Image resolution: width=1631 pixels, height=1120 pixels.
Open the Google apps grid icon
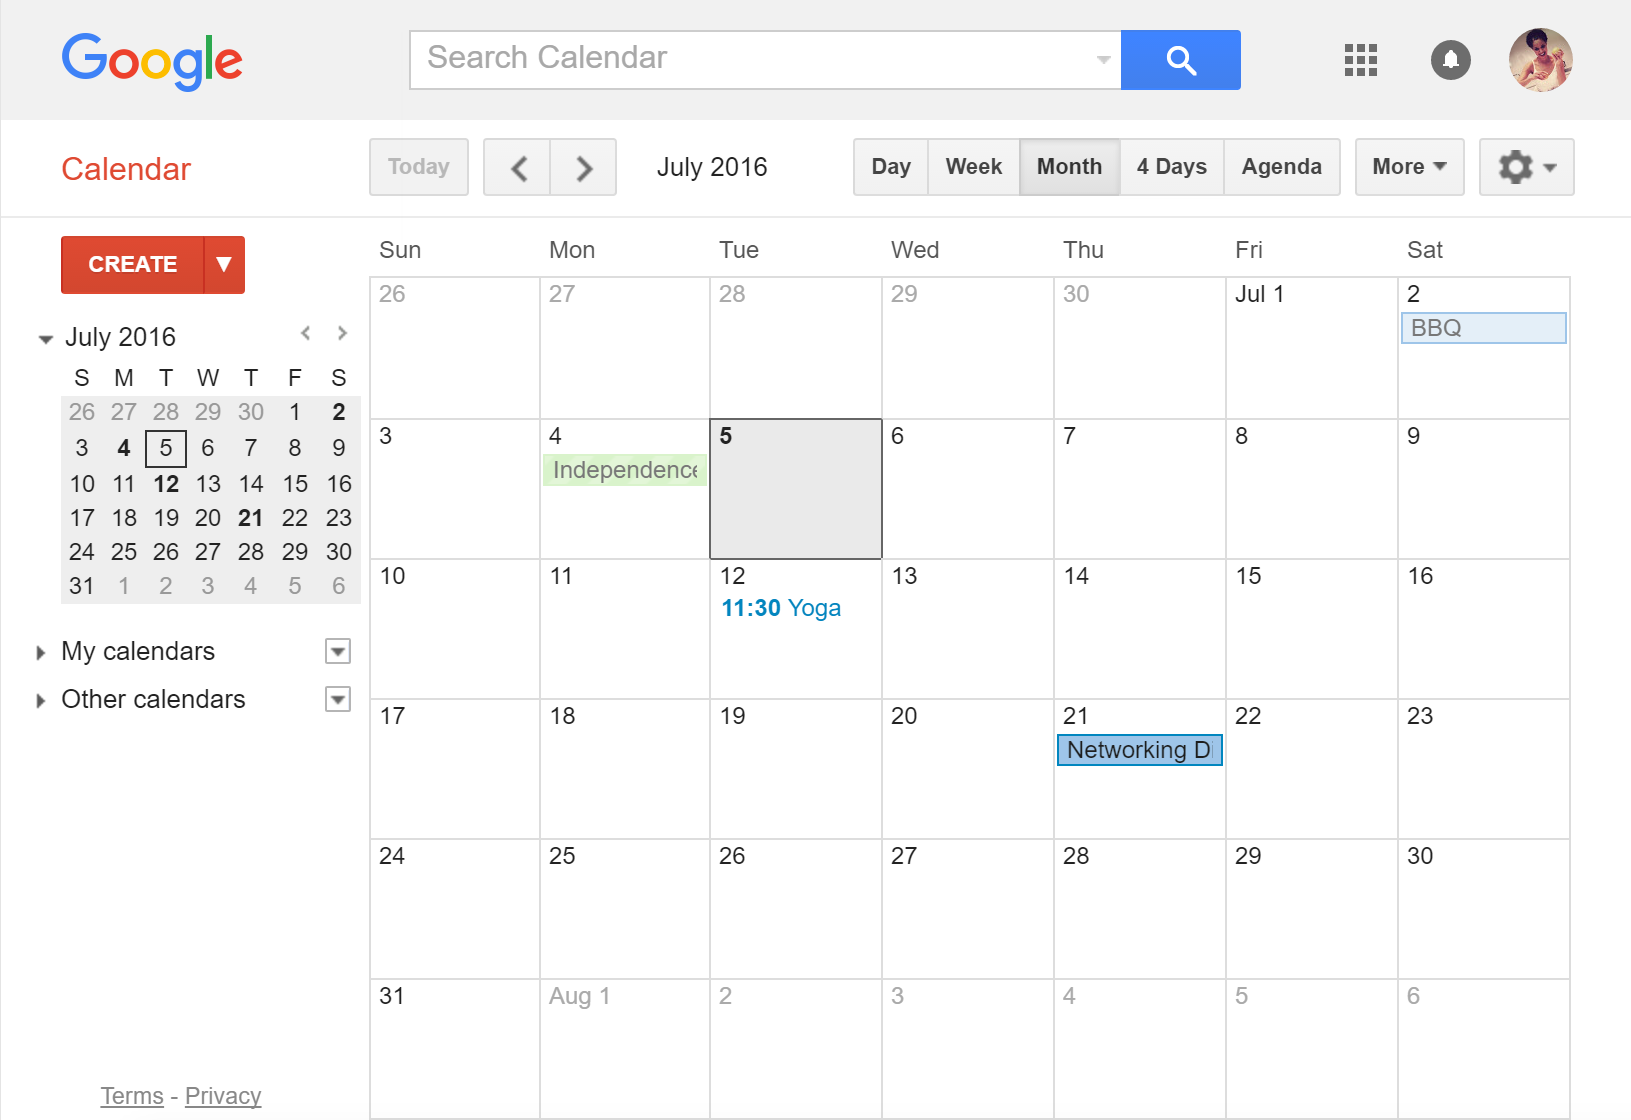[1360, 60]
